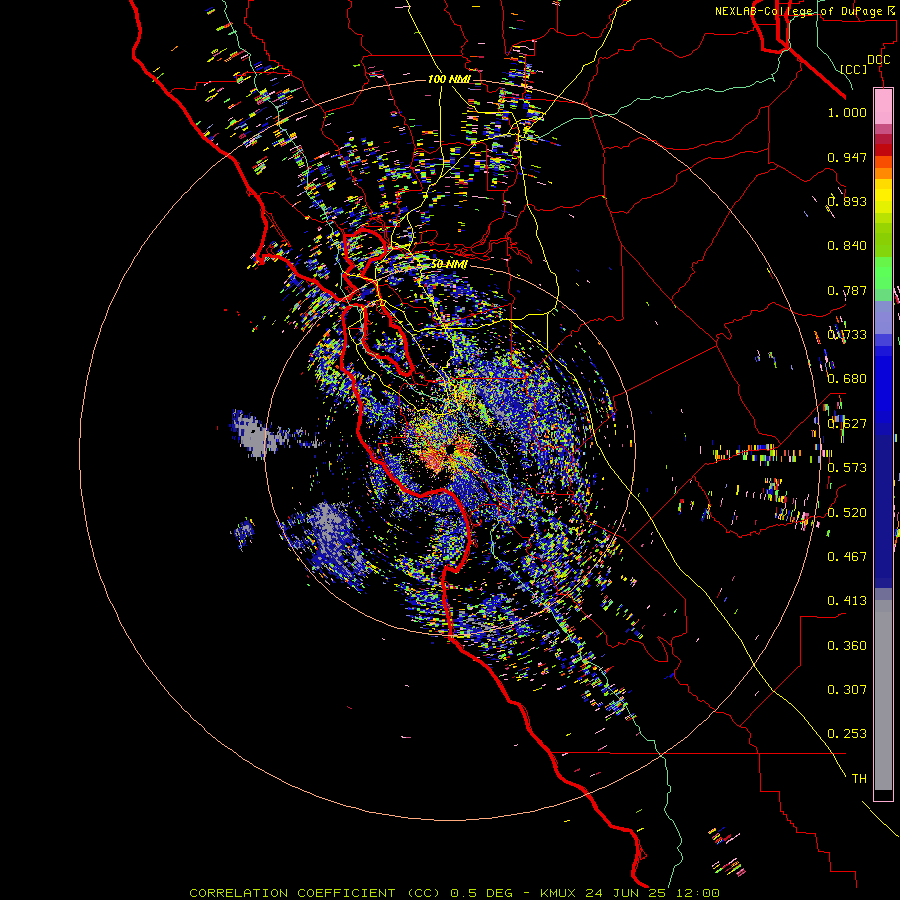Select the 0.627 scale value
This screenshot has width=900, height=900.
pyautogui.click(x=847, y=424)
